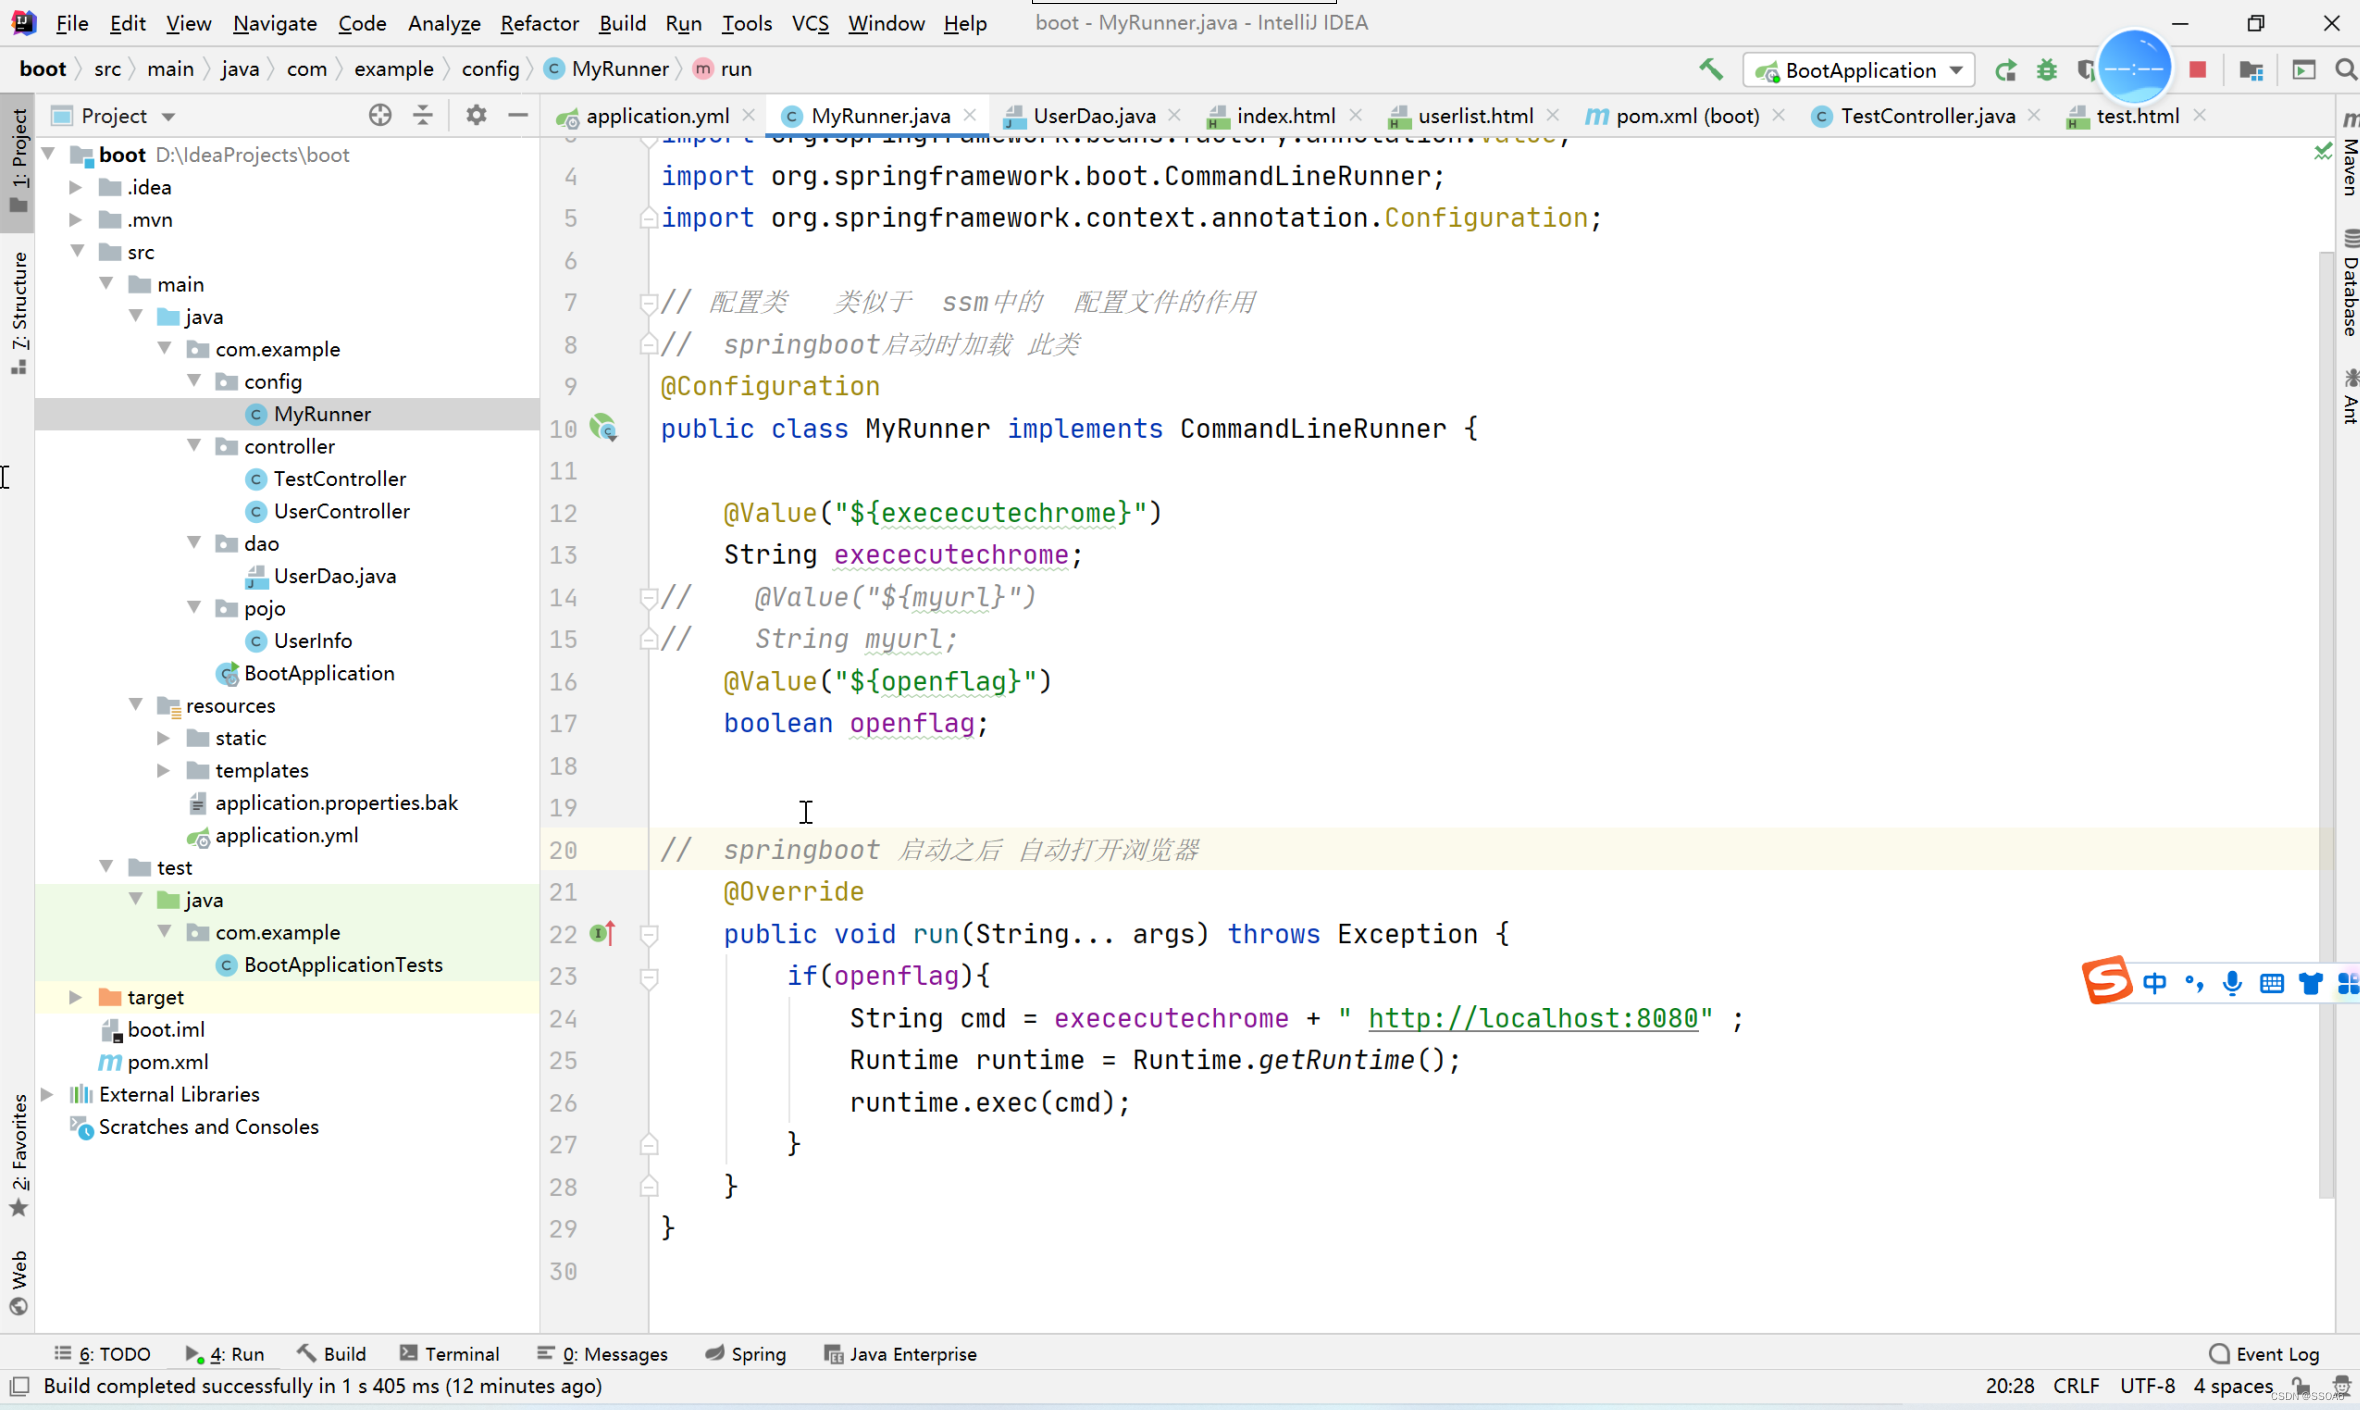Screen dimensions: 2360x1410
Task: Select UserController in project tree
Action: pyautogui.click(x=342, y=511)
